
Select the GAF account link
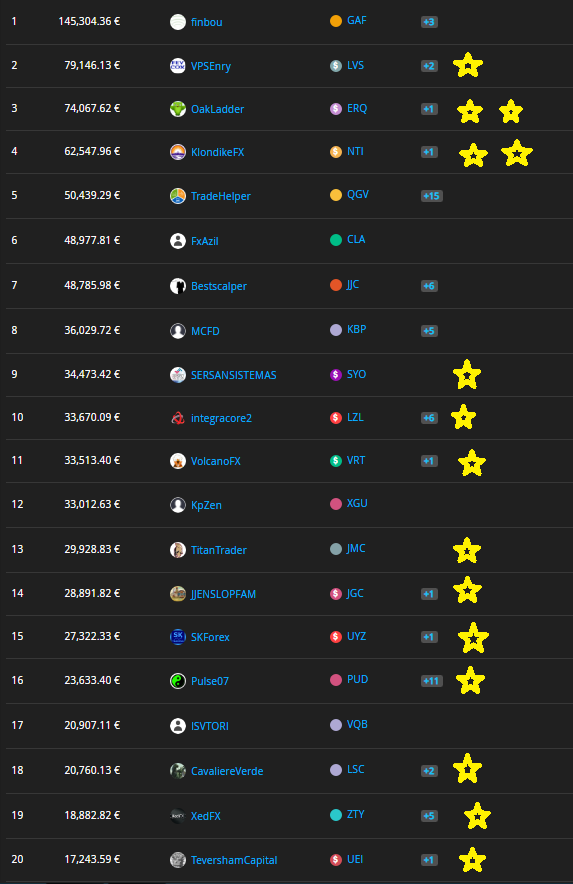[356, 21]
